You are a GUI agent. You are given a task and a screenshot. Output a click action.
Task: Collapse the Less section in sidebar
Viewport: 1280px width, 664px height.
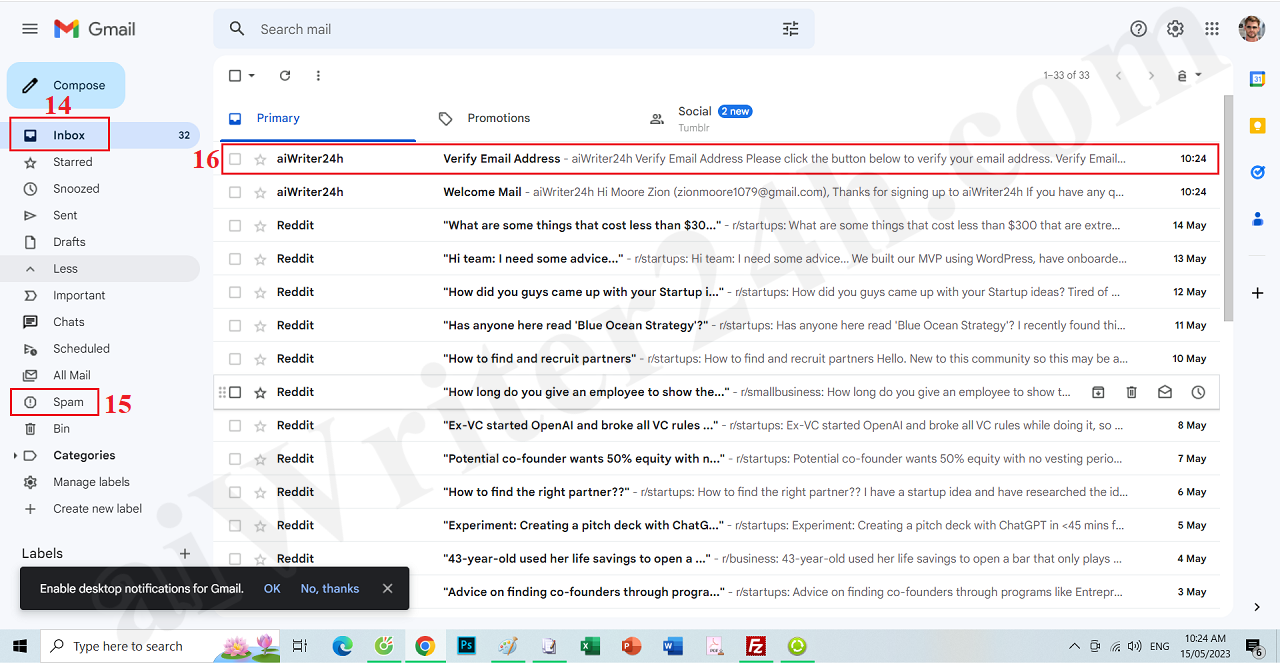pos(65,269)
